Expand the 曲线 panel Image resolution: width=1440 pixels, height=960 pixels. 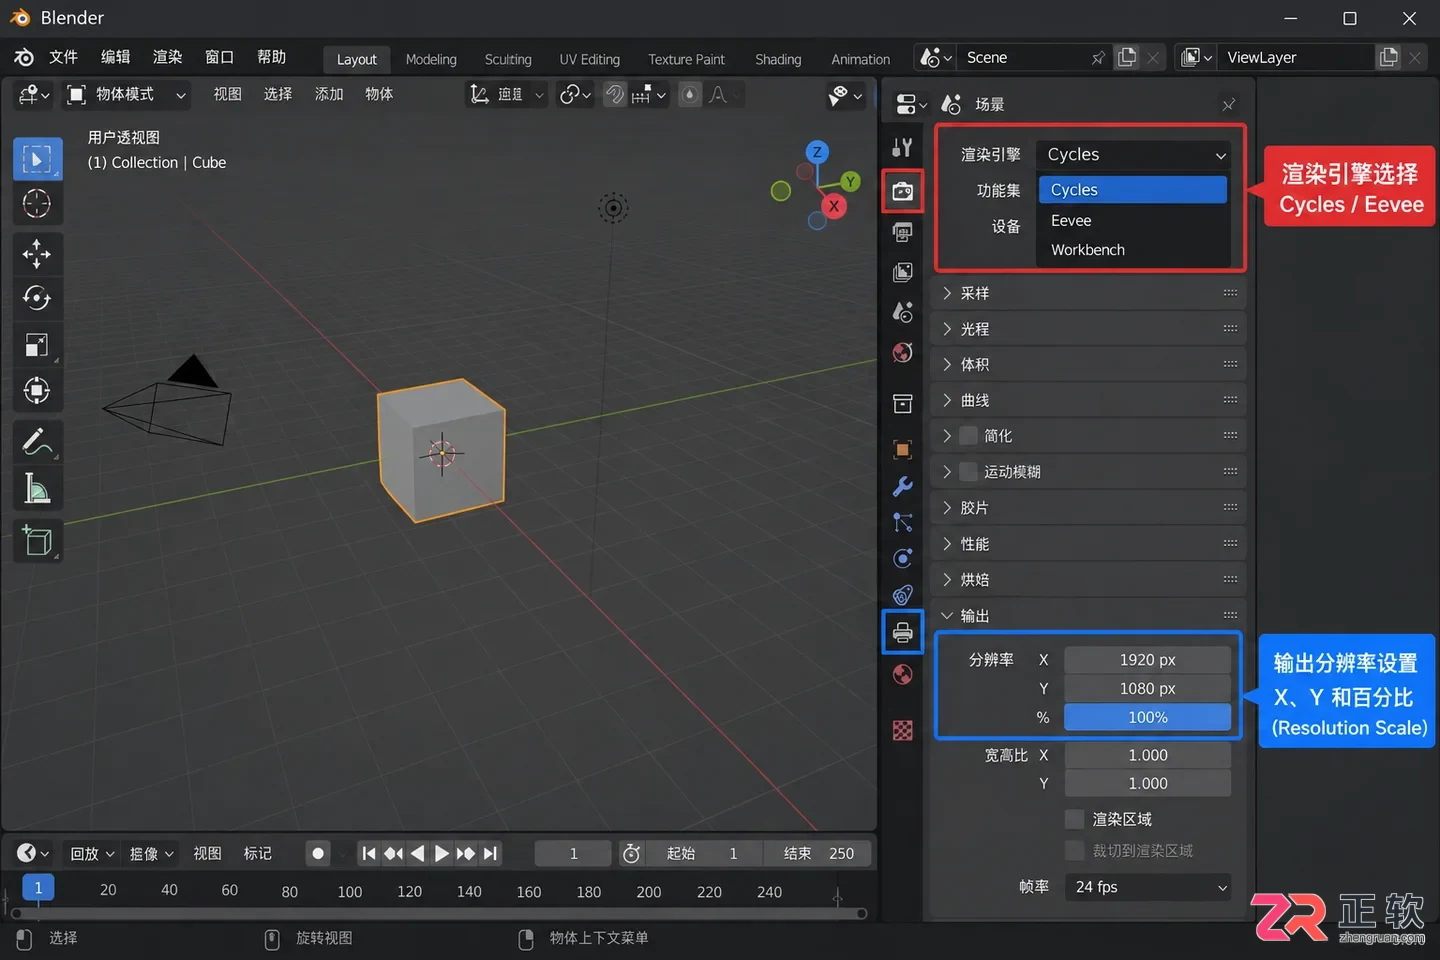click(x=1088, y=400)
